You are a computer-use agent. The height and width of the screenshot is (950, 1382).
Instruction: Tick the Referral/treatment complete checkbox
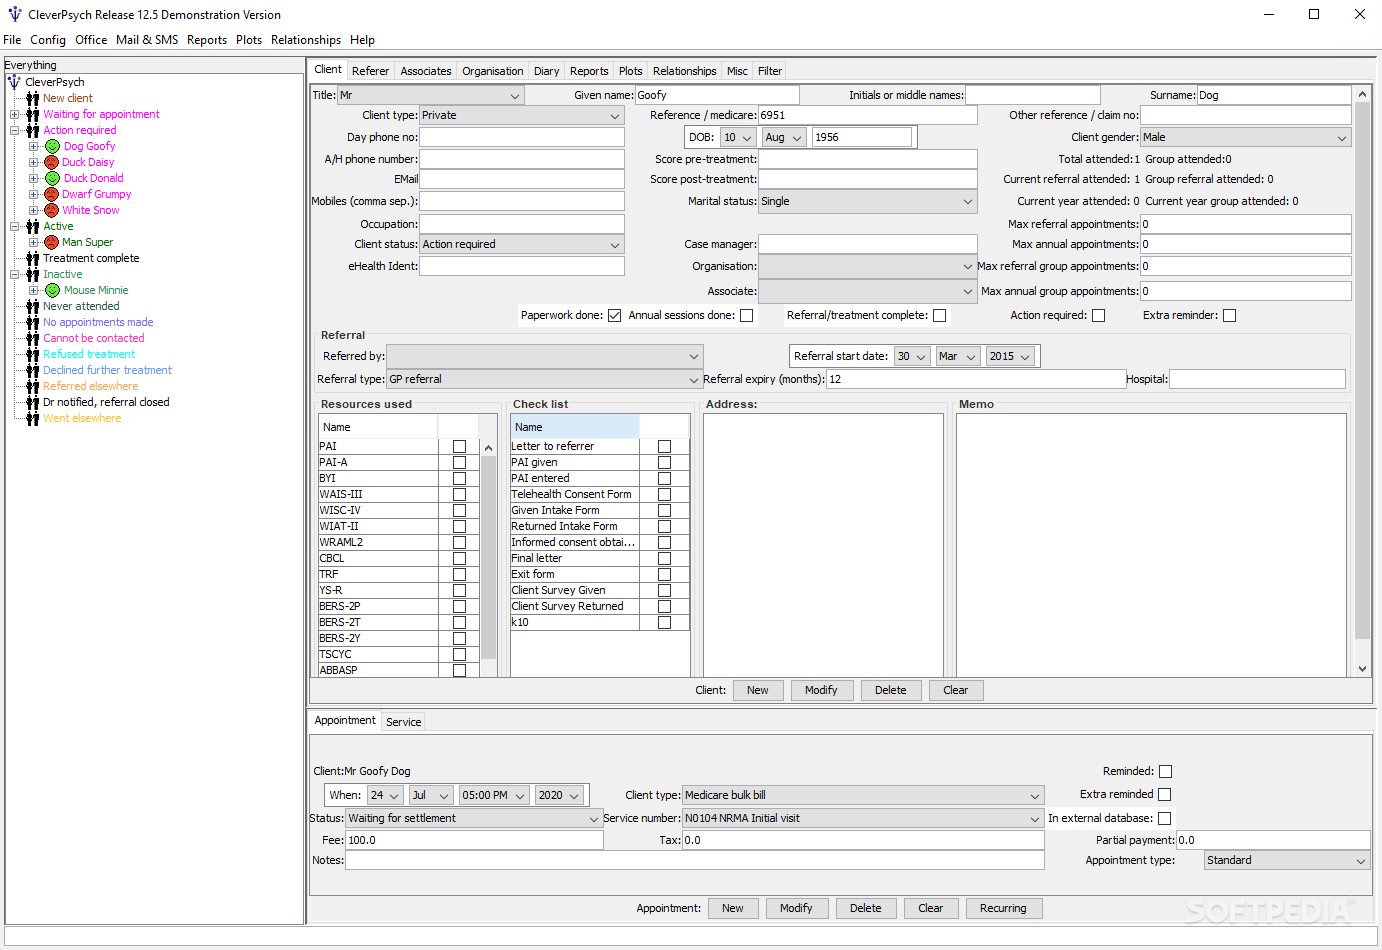(939, 315)
